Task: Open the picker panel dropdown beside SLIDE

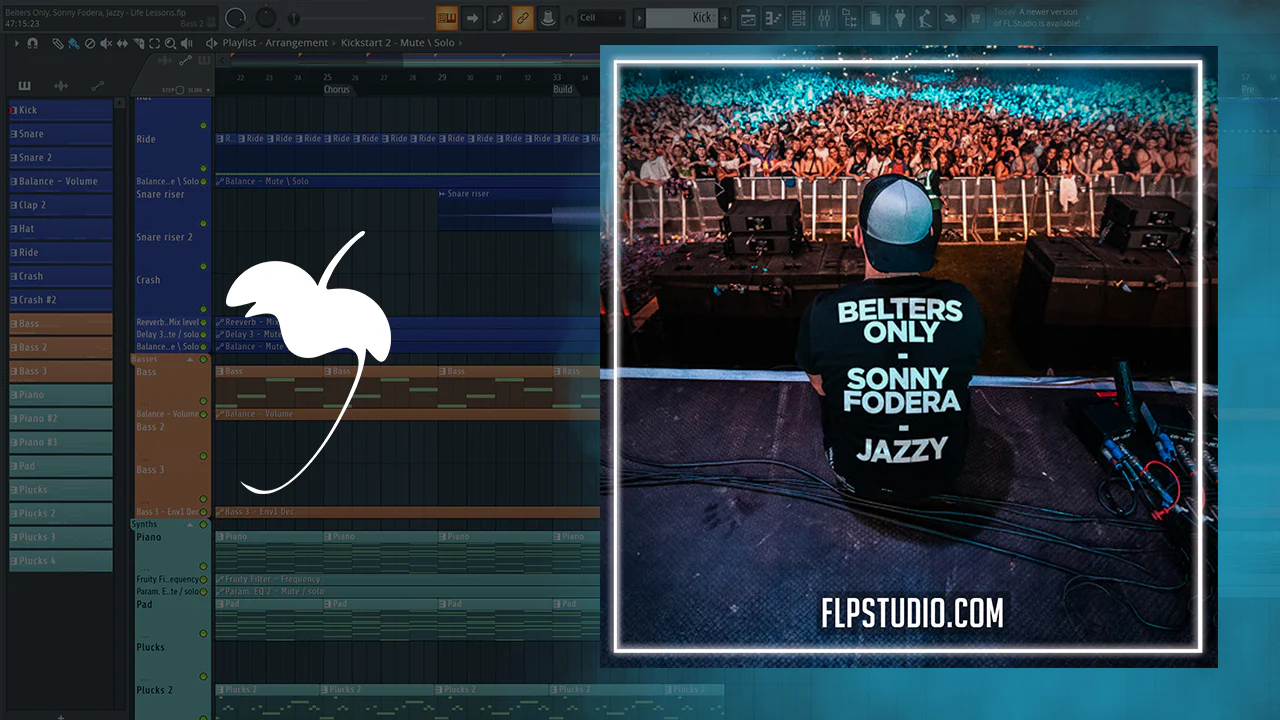Action: coord(208,90)
